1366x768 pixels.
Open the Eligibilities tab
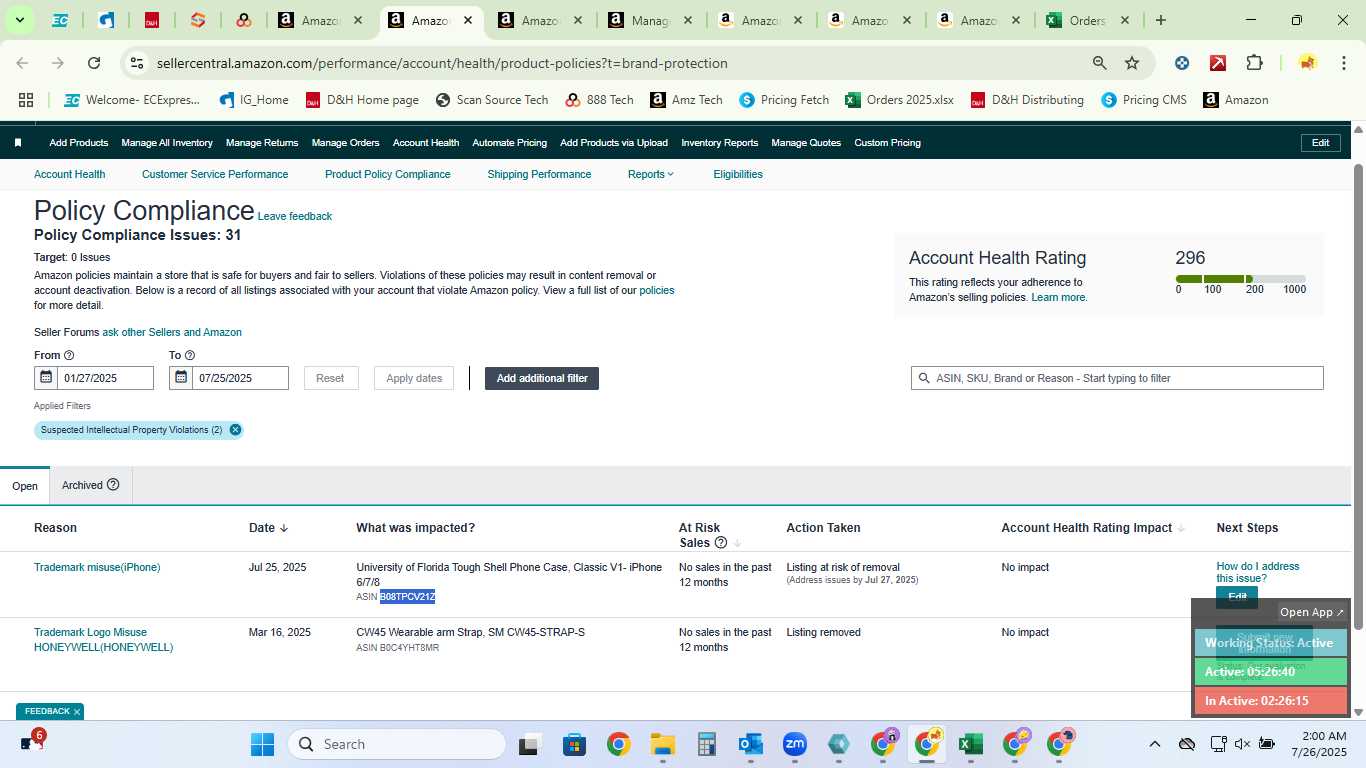[x=738, y=174]
